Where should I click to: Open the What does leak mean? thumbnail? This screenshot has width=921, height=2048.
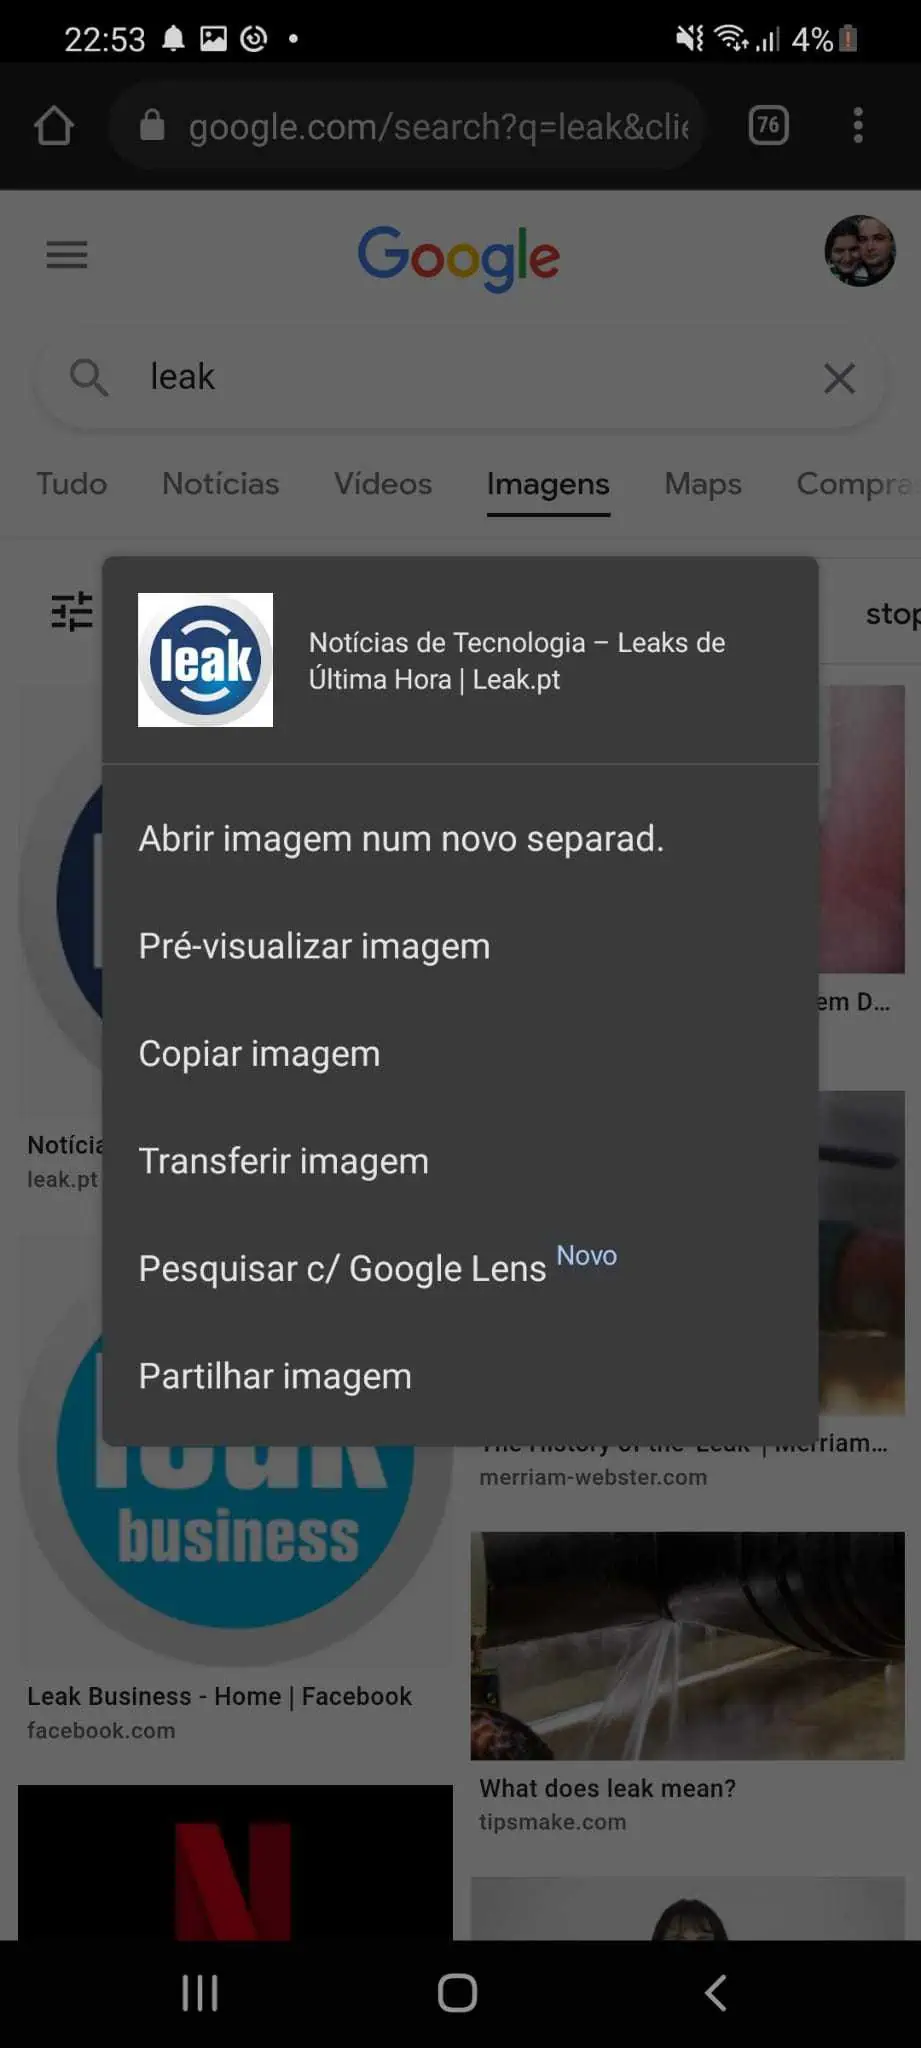[688, 1646]
